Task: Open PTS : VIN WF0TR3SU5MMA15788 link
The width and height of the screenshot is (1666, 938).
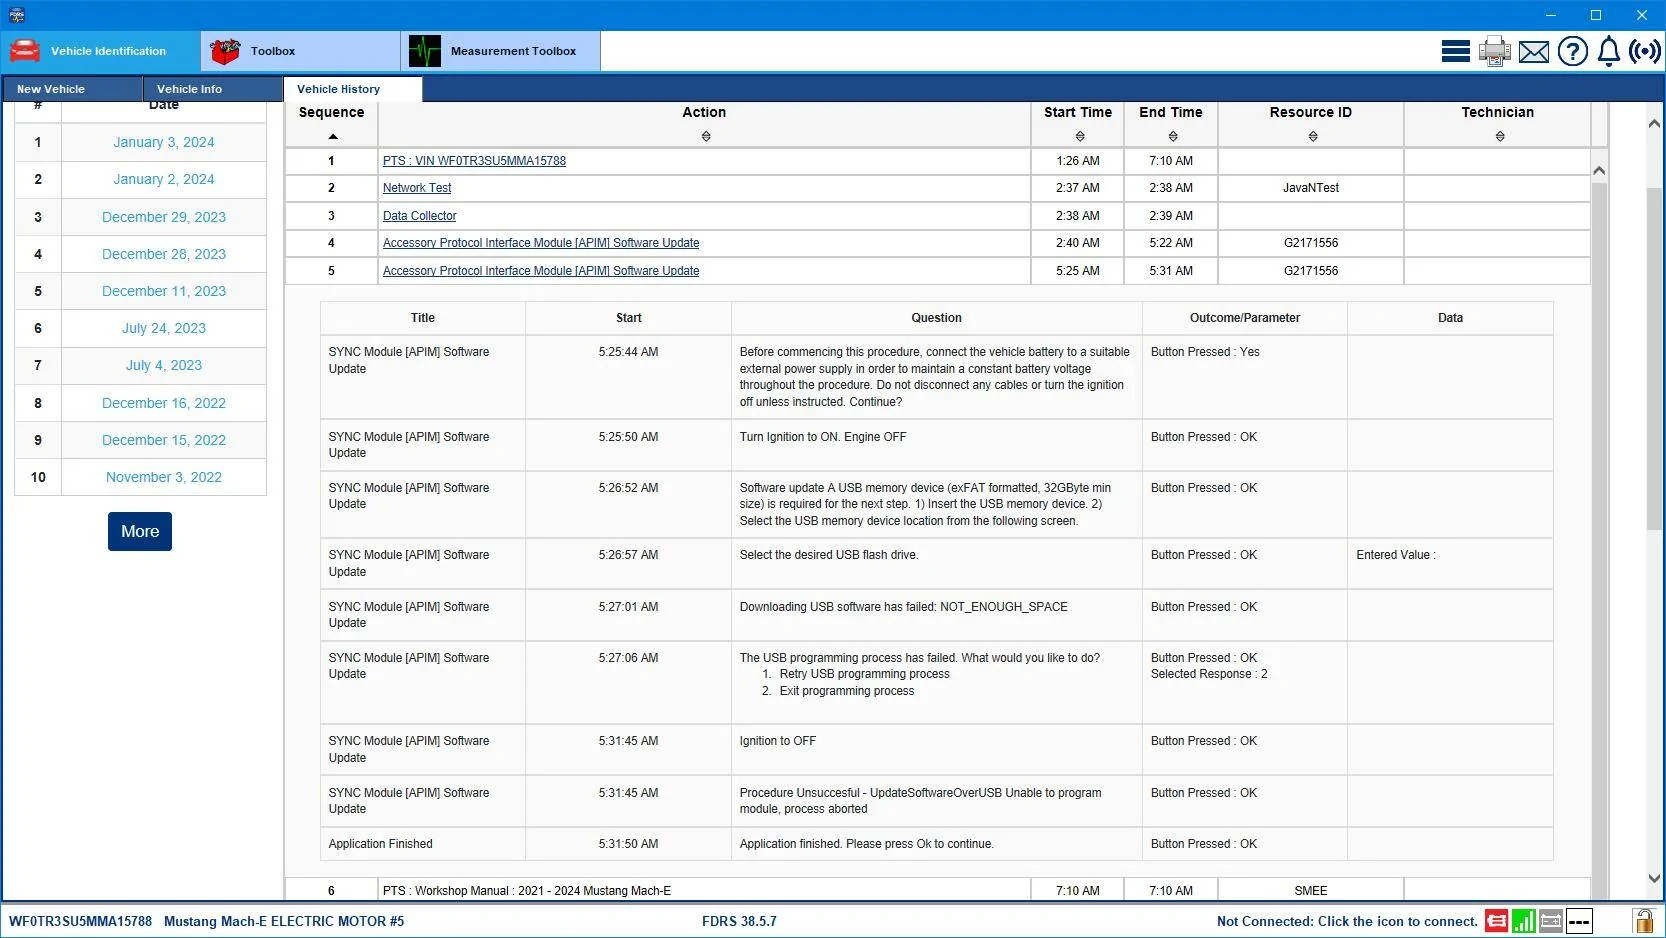Action: point(474,161)
